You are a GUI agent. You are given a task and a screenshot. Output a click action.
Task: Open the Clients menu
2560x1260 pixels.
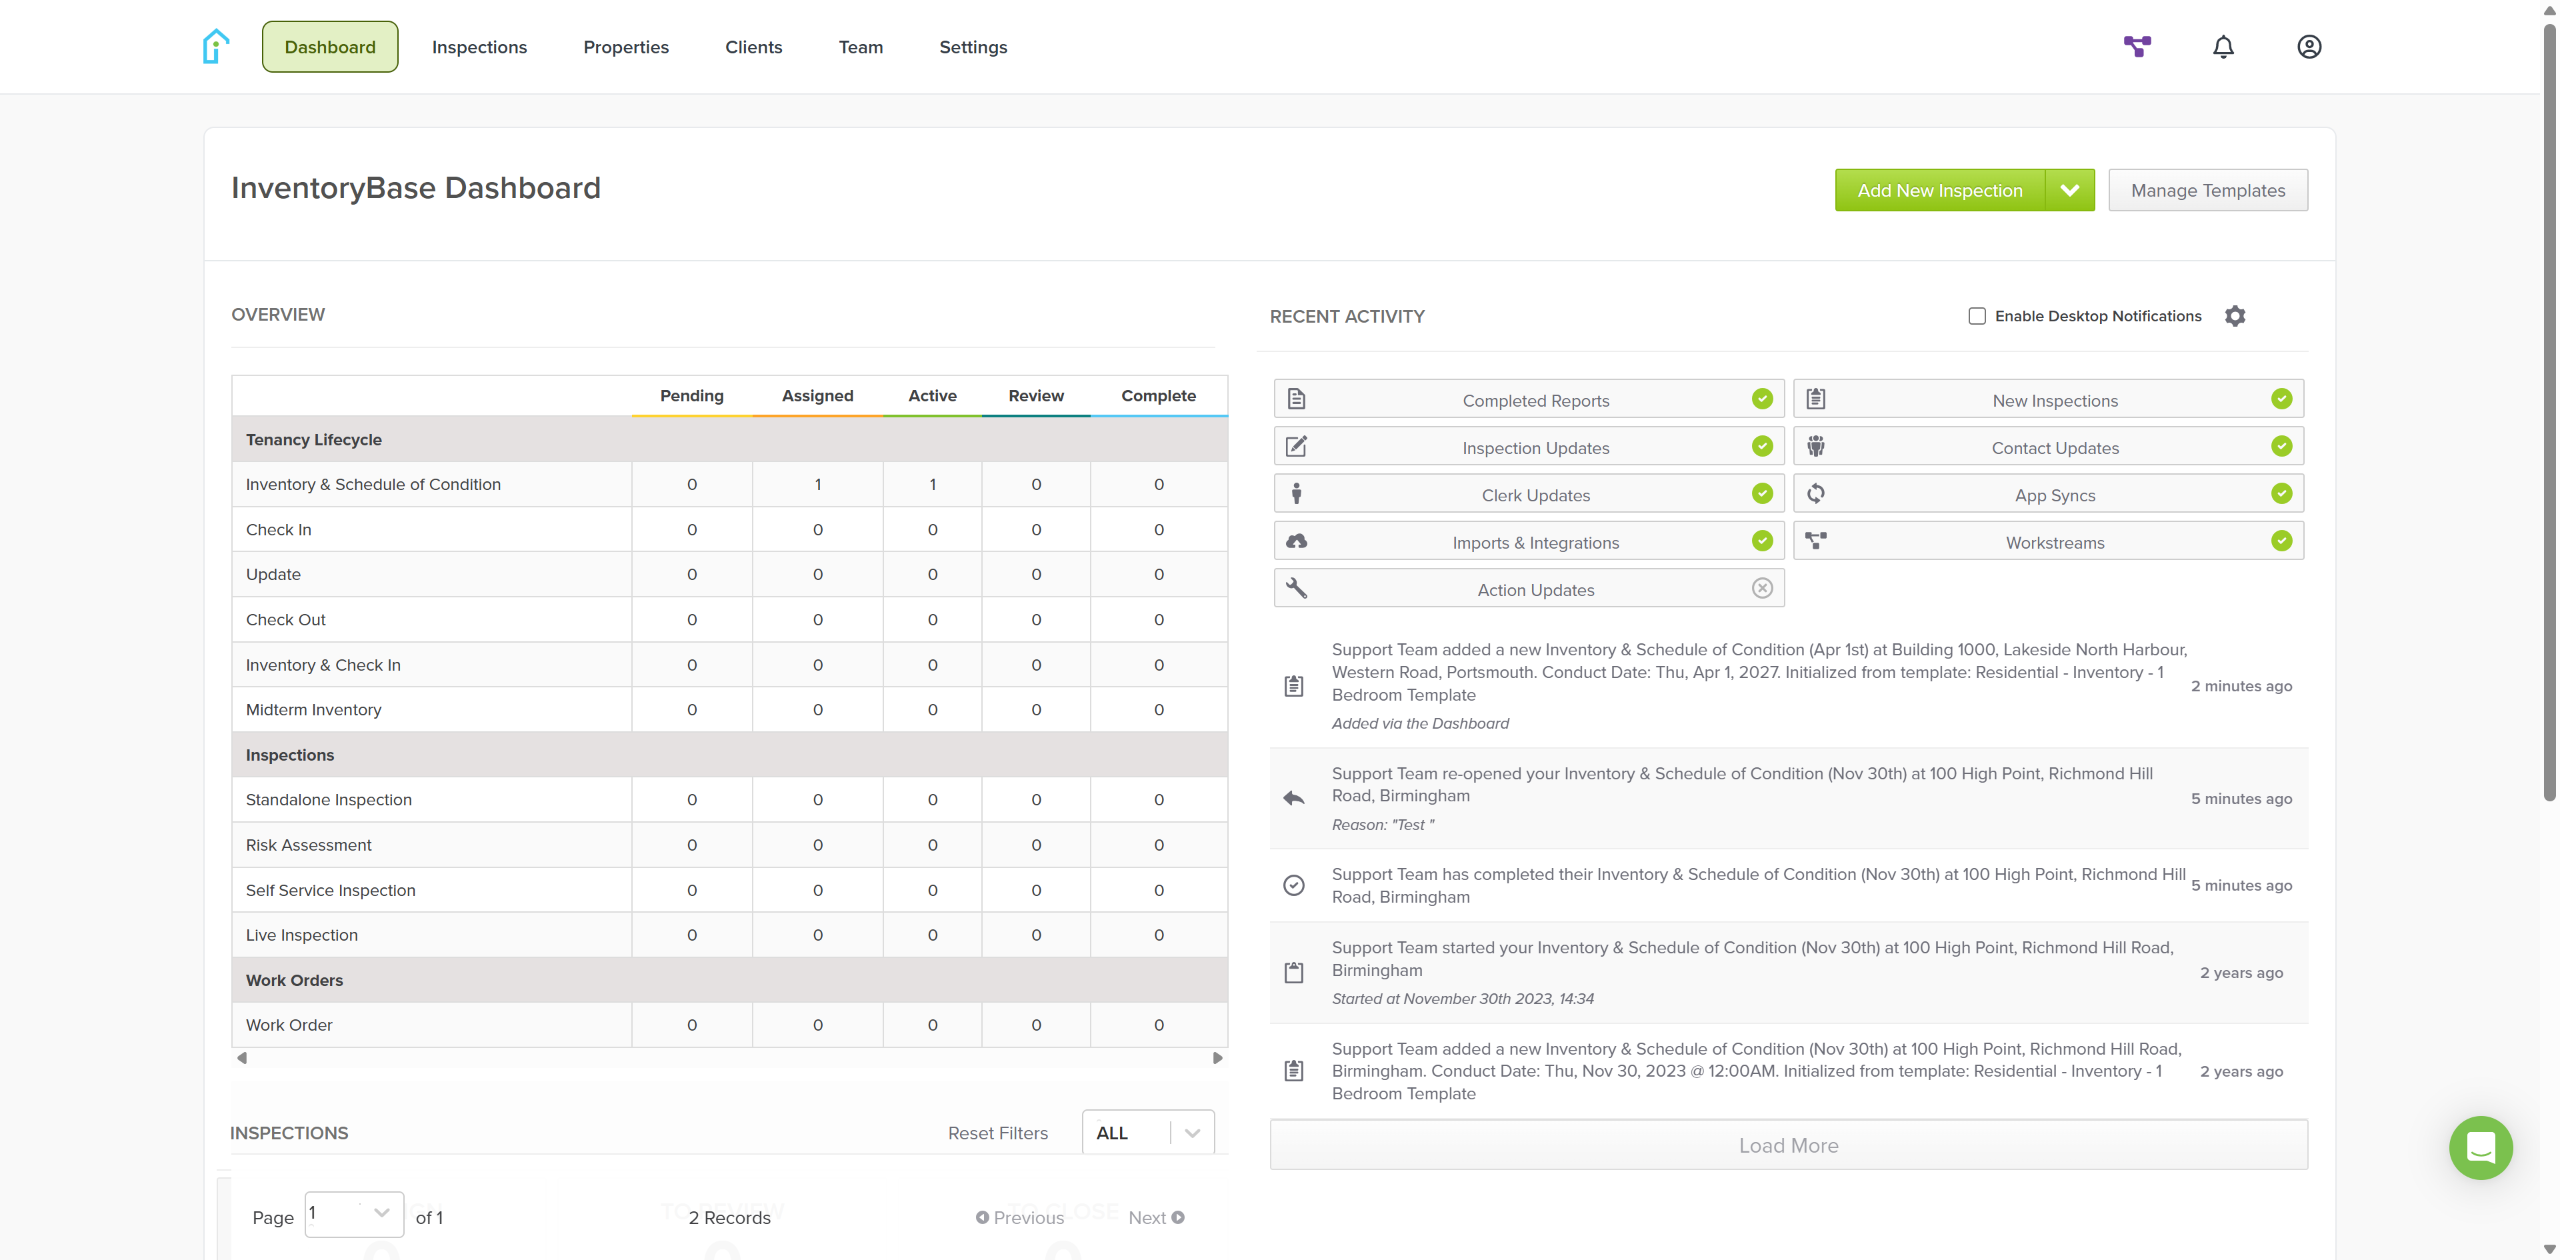[753, 47]
